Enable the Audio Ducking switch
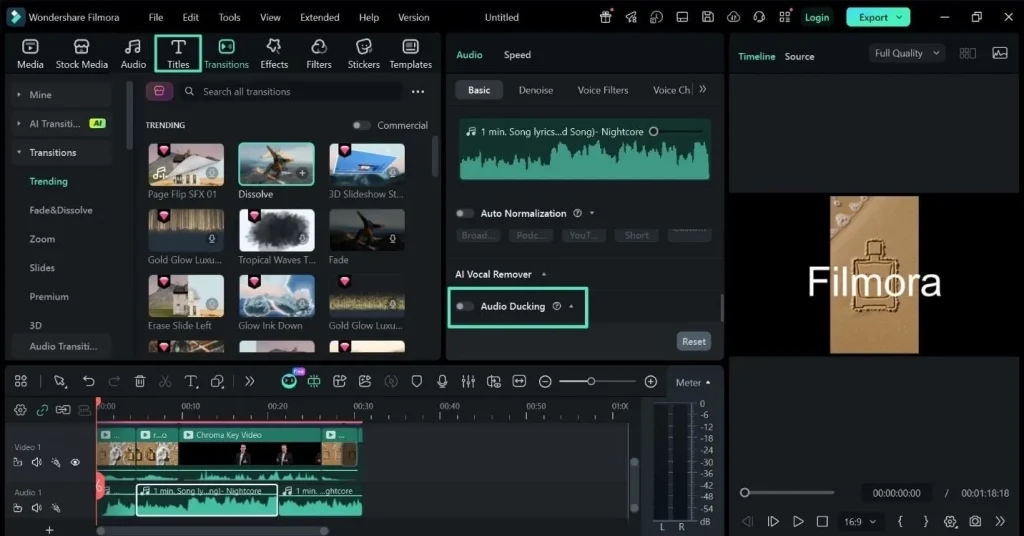 (464, 306)
